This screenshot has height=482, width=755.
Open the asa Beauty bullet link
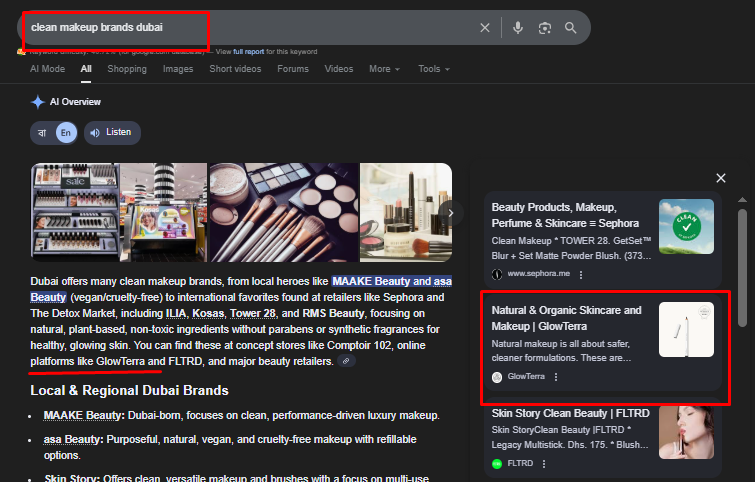point(72,440)
